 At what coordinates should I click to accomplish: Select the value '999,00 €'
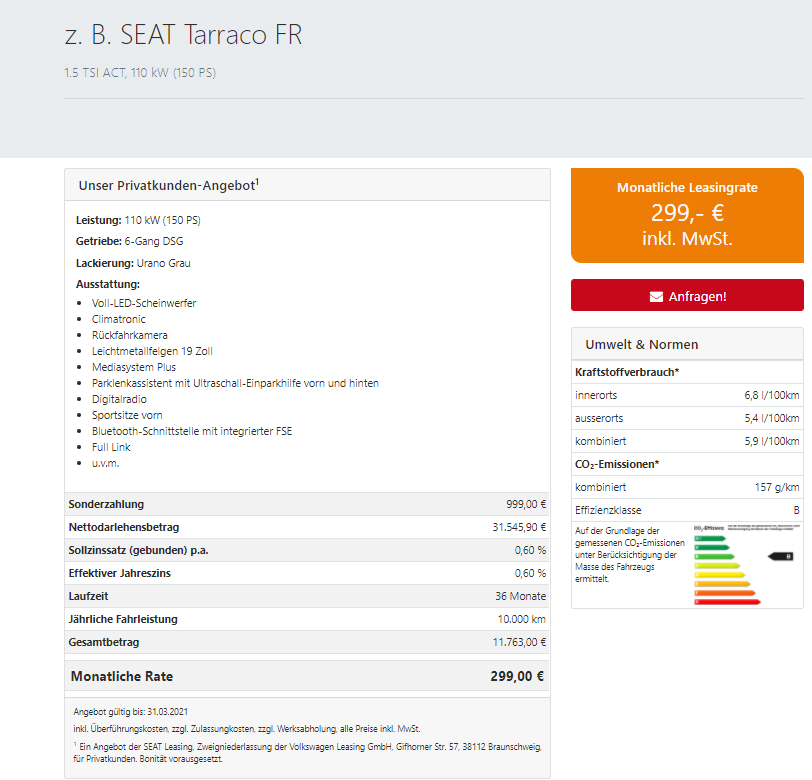coord(526,504)
